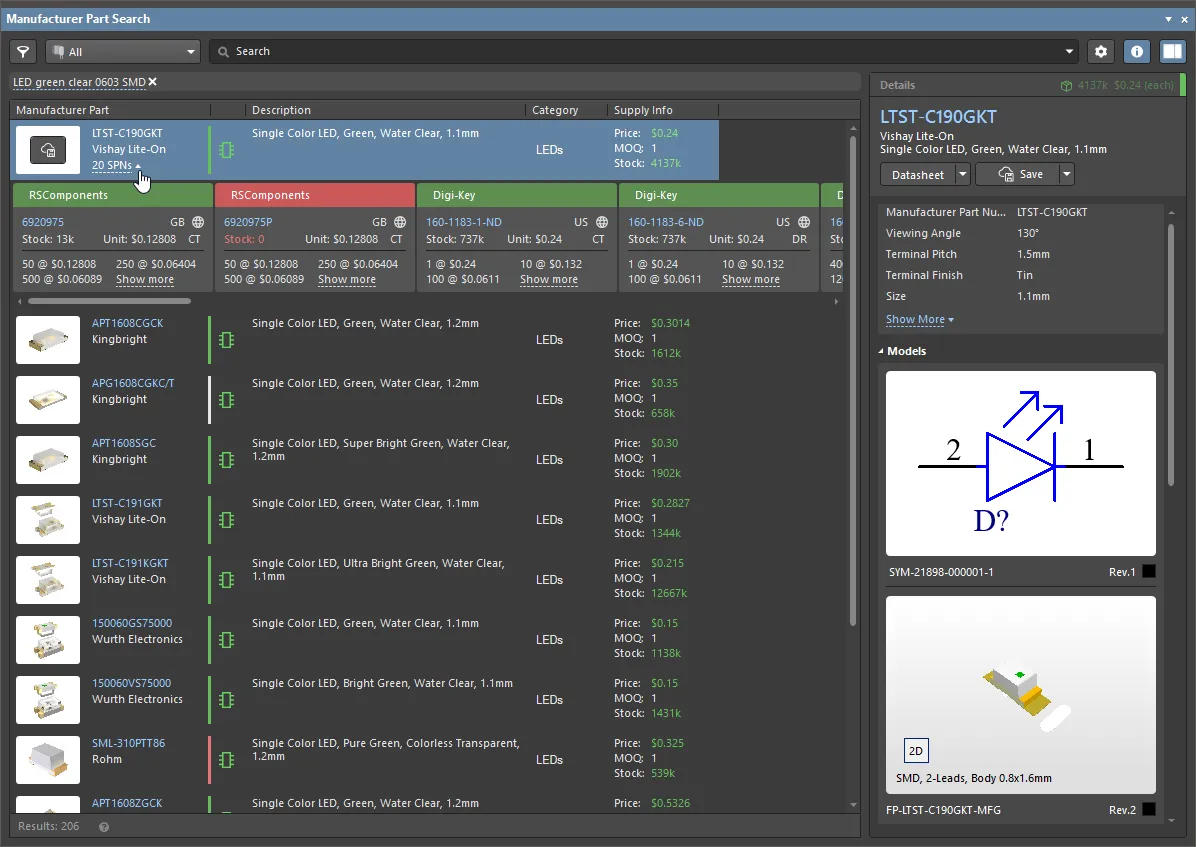Viewport: 1196px width, 847px height.
Task: Expand the search history dropdown arrow
Action: (x=1069, y=52)
